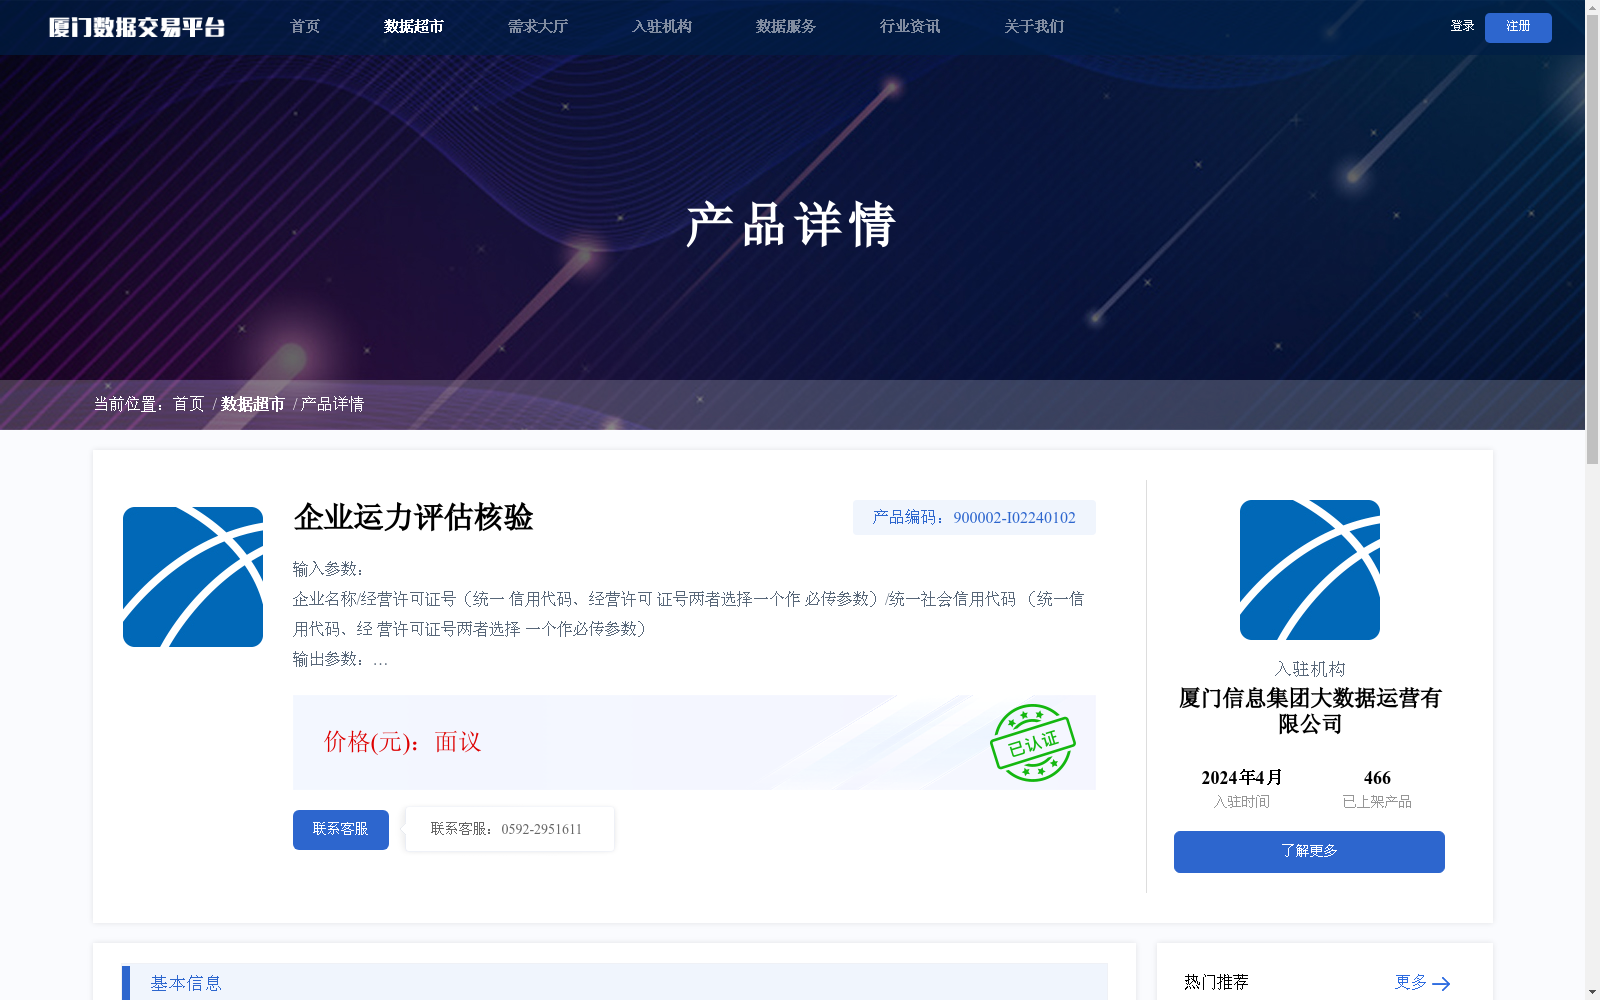The image size is (1600, 1000).
Task: Click 更多 link in 热门推荐
Action: [1411, 982]
